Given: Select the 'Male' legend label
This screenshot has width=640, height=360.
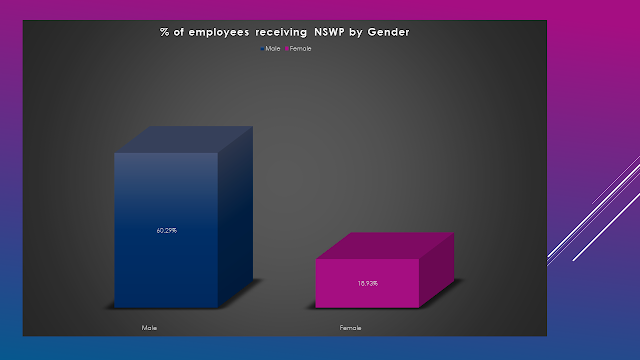Looking at the screenshot, I should 273,49.
